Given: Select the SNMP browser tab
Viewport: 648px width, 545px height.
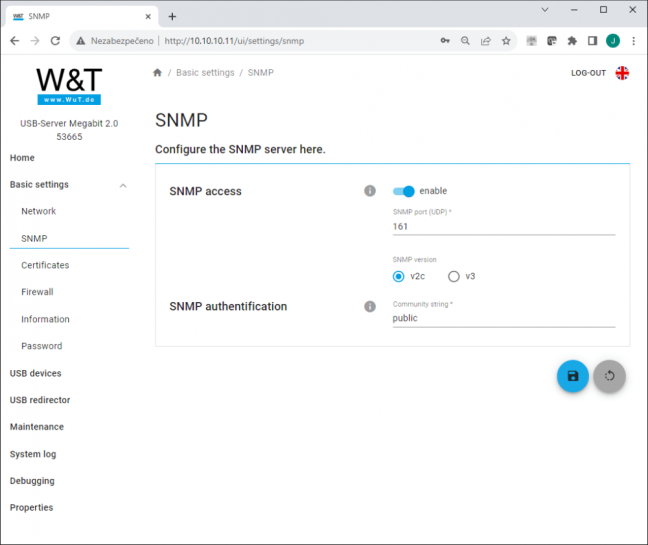Looking at the screenshot, I should tap(82, 17).
